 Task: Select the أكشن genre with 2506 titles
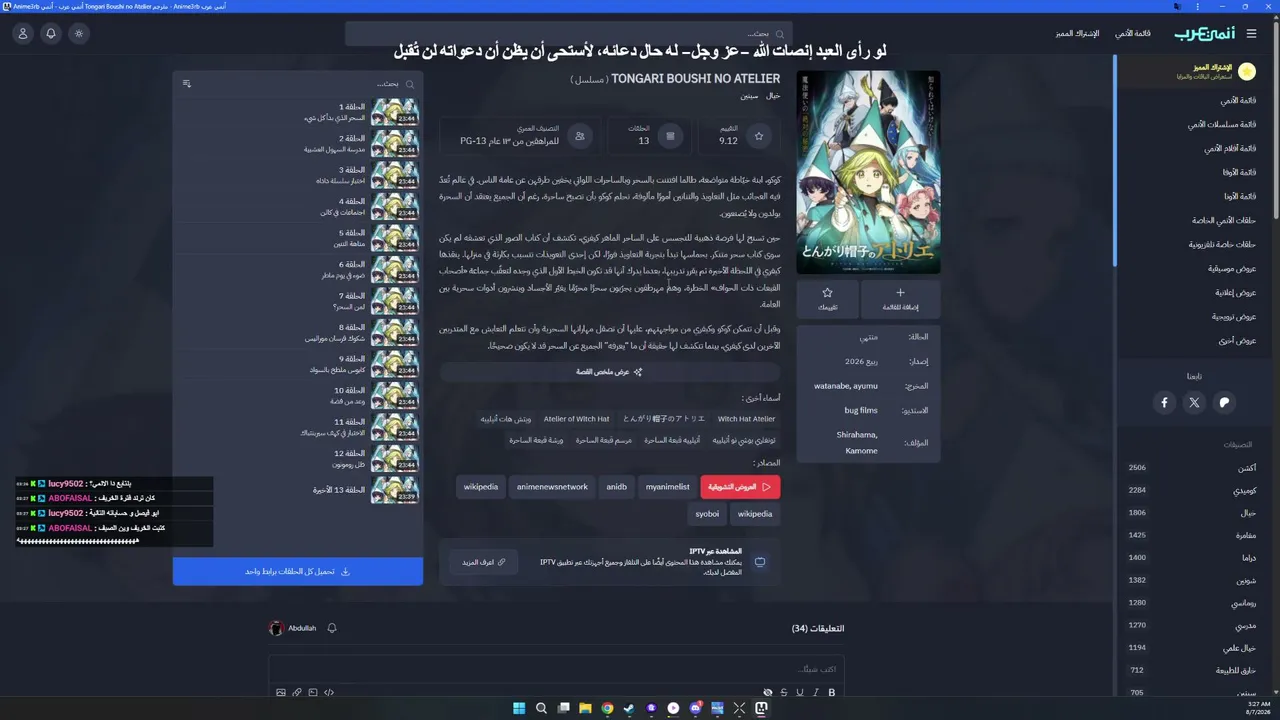(1192, 468)
